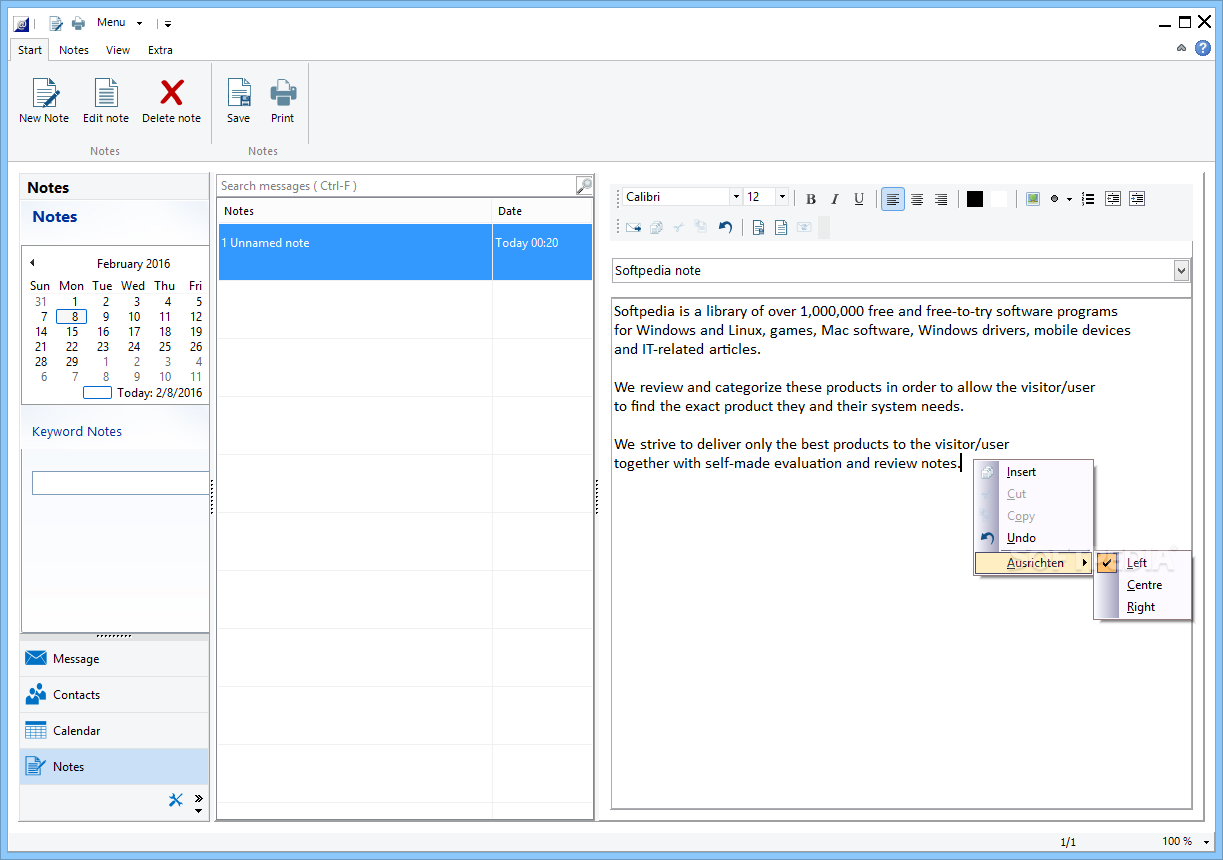Click the black text color swatch
Viewport: 1223px width, 860px height.
tap(975, 199)
